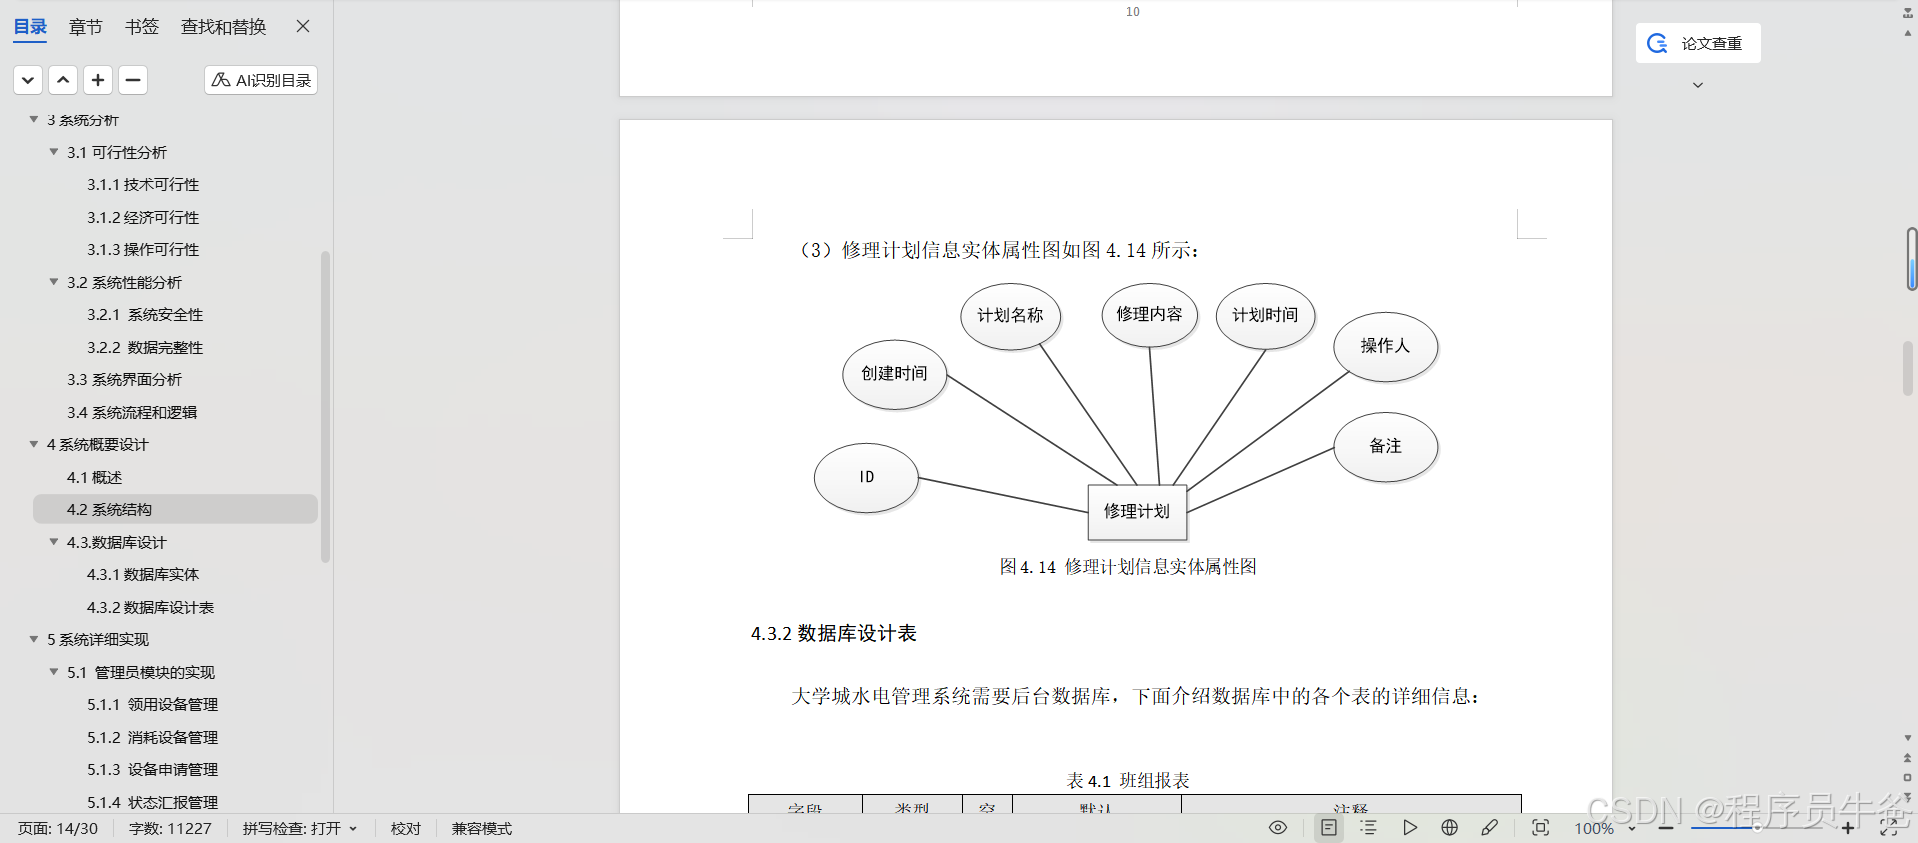This screenshot has height=843, width=1918.
Task: Go to '5.1.3 设备申请管理' heading
Action: pyautogui.click(x=152, y=770)
